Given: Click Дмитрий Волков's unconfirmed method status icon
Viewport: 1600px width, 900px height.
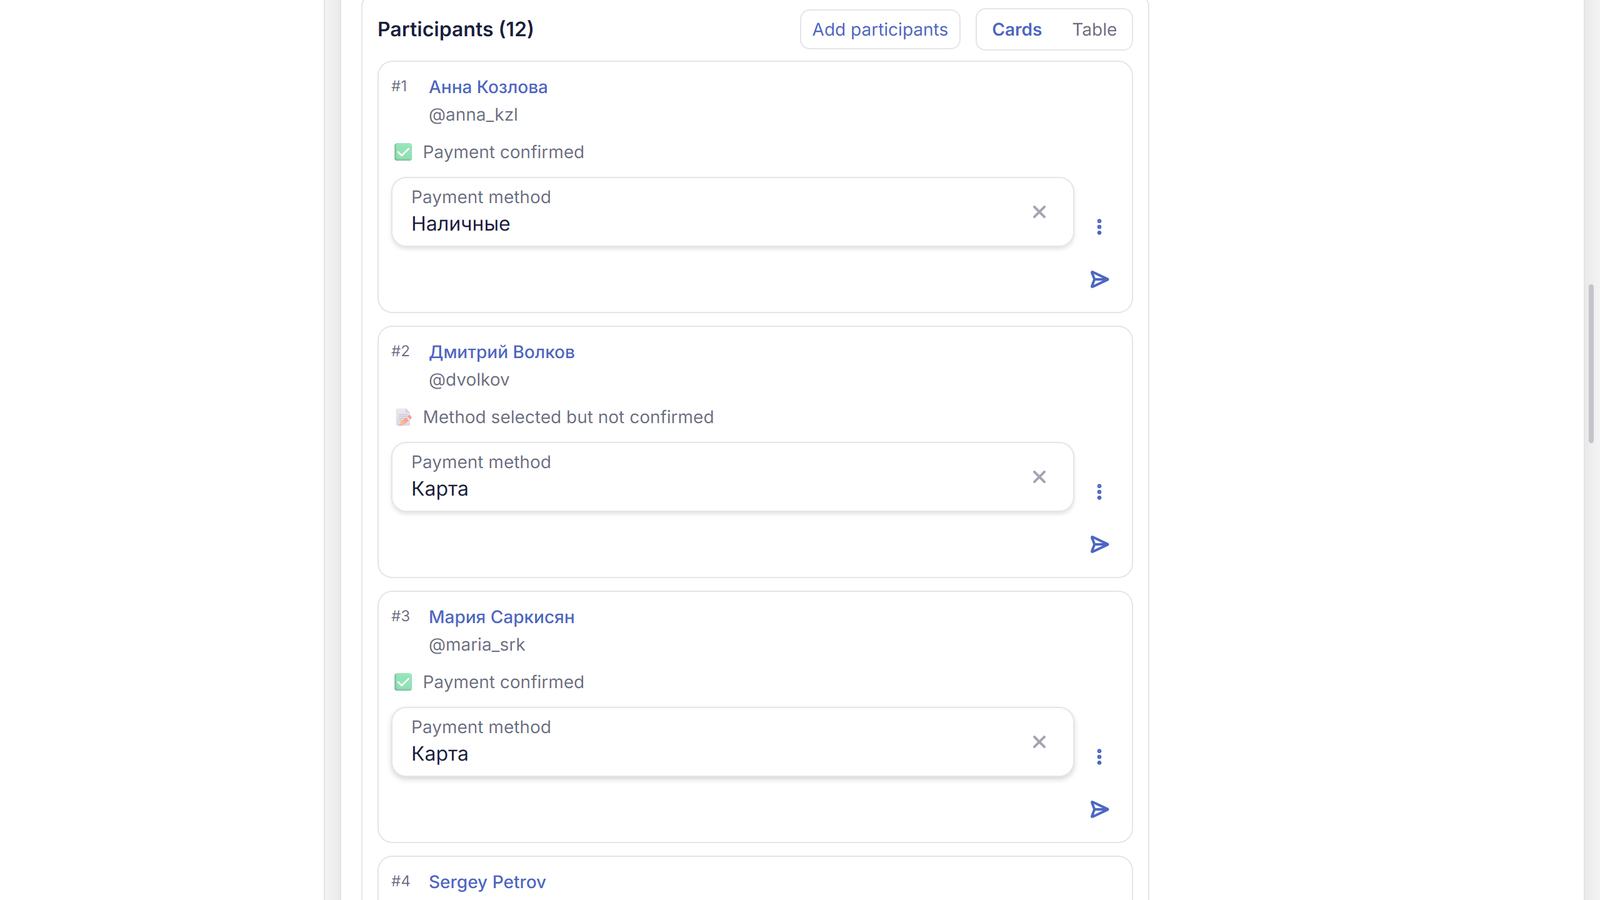Looking at the screenshot, I should tap(403, 417).
